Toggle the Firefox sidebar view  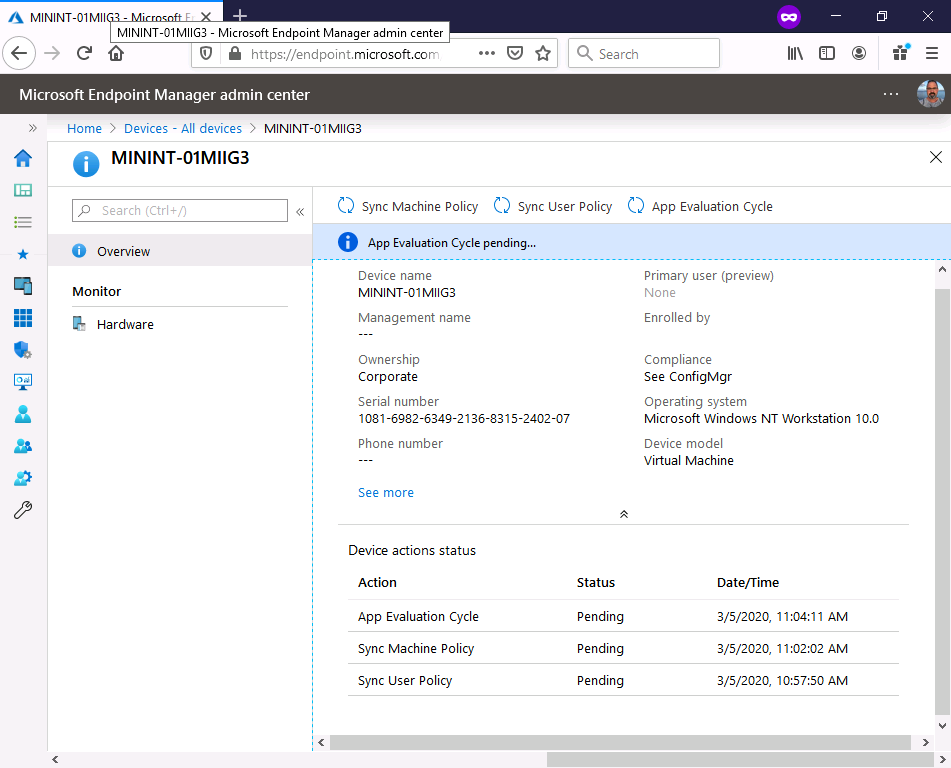point(827,54)
